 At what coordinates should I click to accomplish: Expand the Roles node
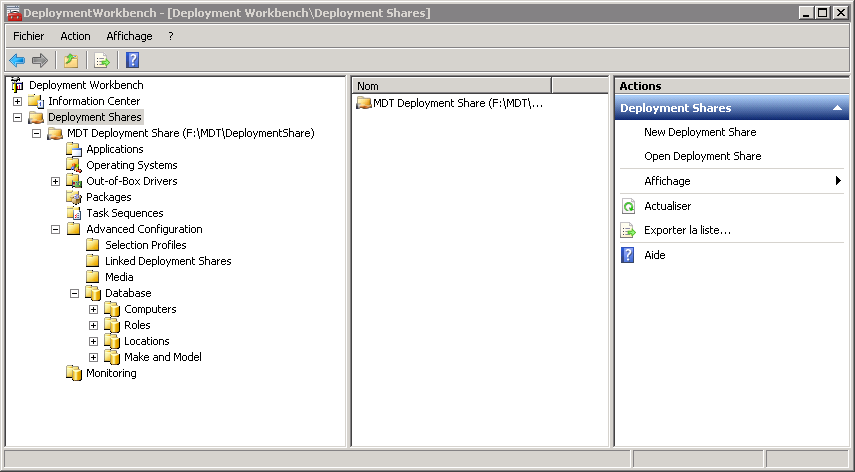[x=94, y=325]
